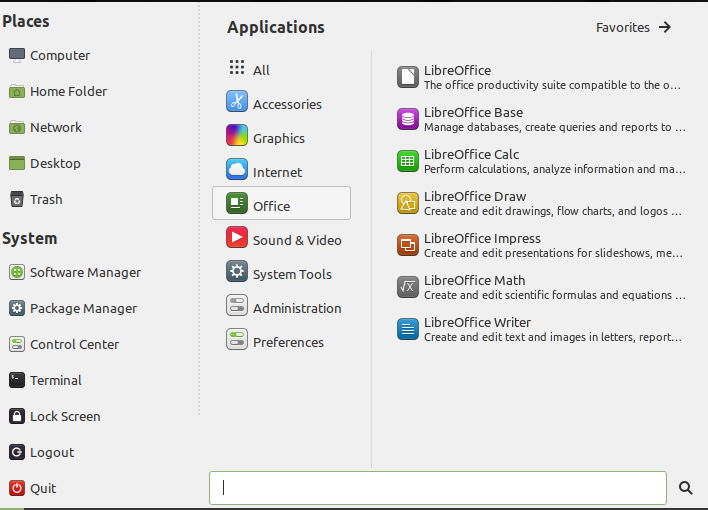
Task: Click the Network label in Places
Action: tap(56, 127)
